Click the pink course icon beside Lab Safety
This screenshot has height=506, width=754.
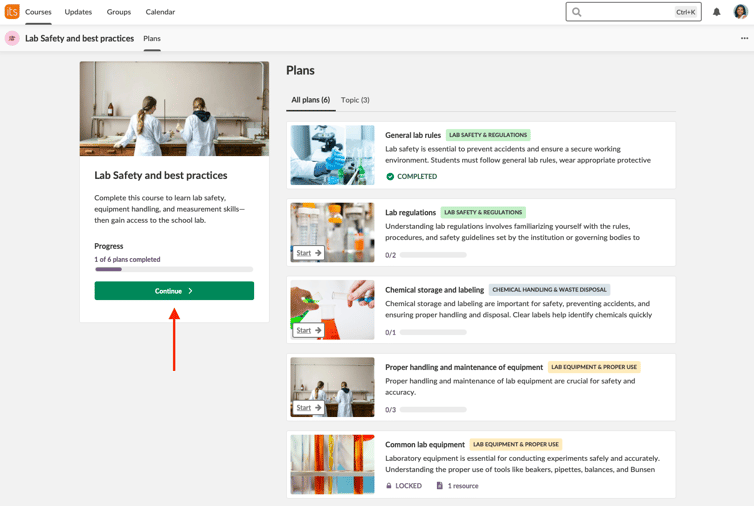tap(12, 38)
